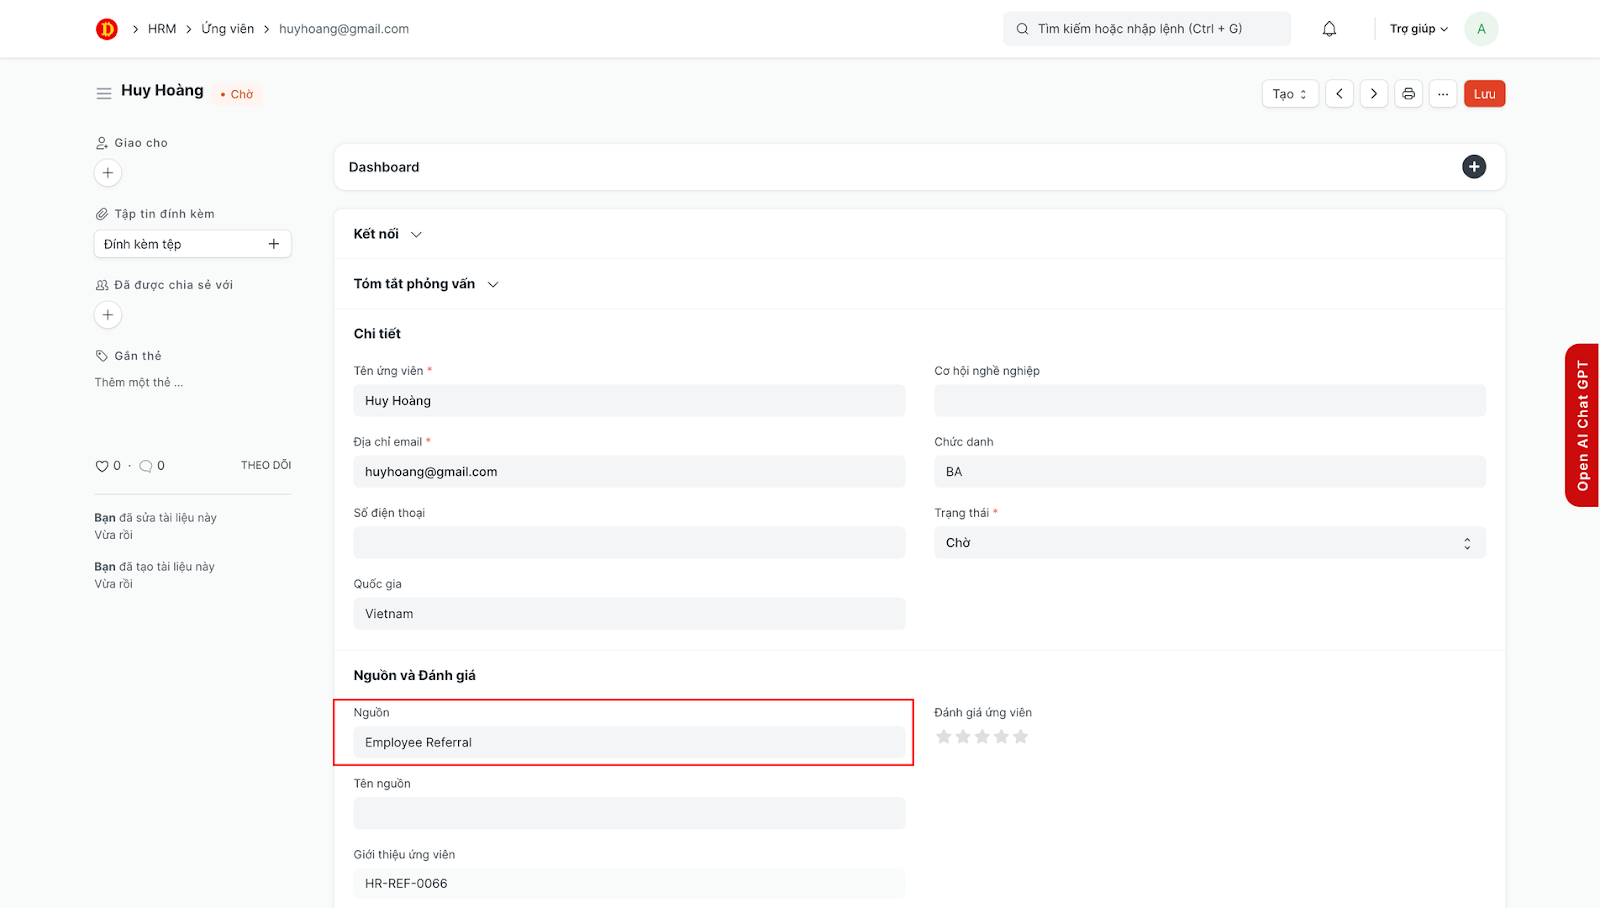Click the red app logo icon
This screenshot has height=908, width=1600.
click(107, 29)
